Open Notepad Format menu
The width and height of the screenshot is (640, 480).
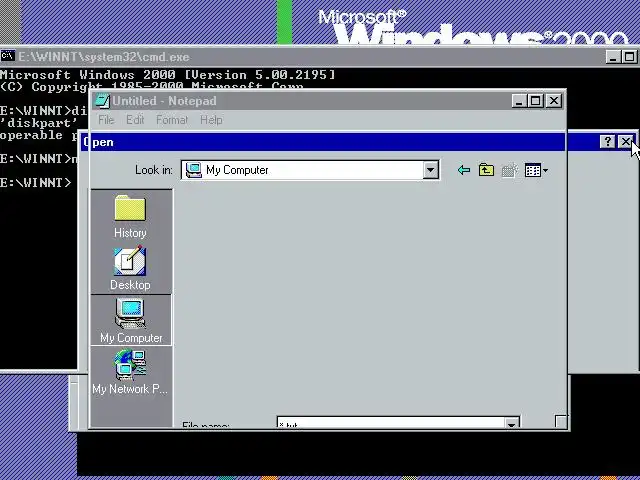(172, 120)
